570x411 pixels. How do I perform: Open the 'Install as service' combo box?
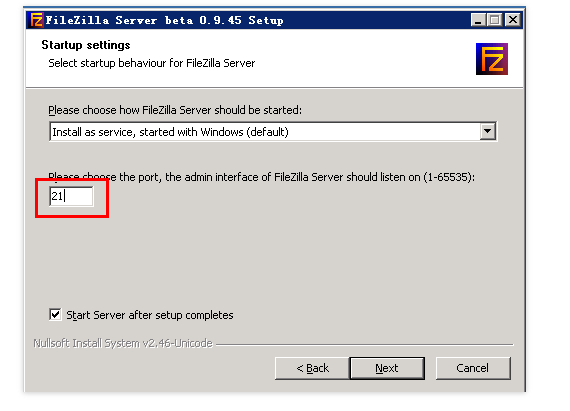point(273,131)
